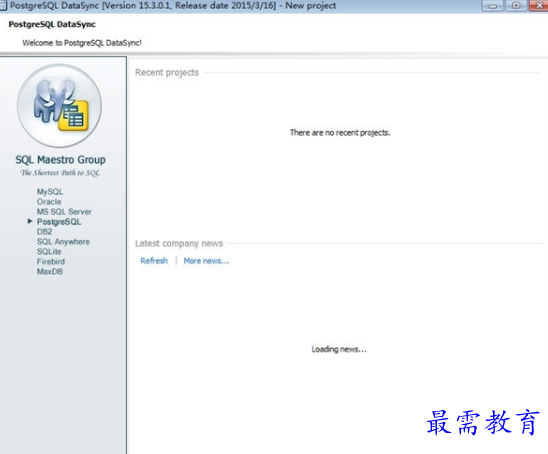Screen dimensions: 548x454
Task: Click the 'There are no recent projects.' message
Action: click(340, 133)
